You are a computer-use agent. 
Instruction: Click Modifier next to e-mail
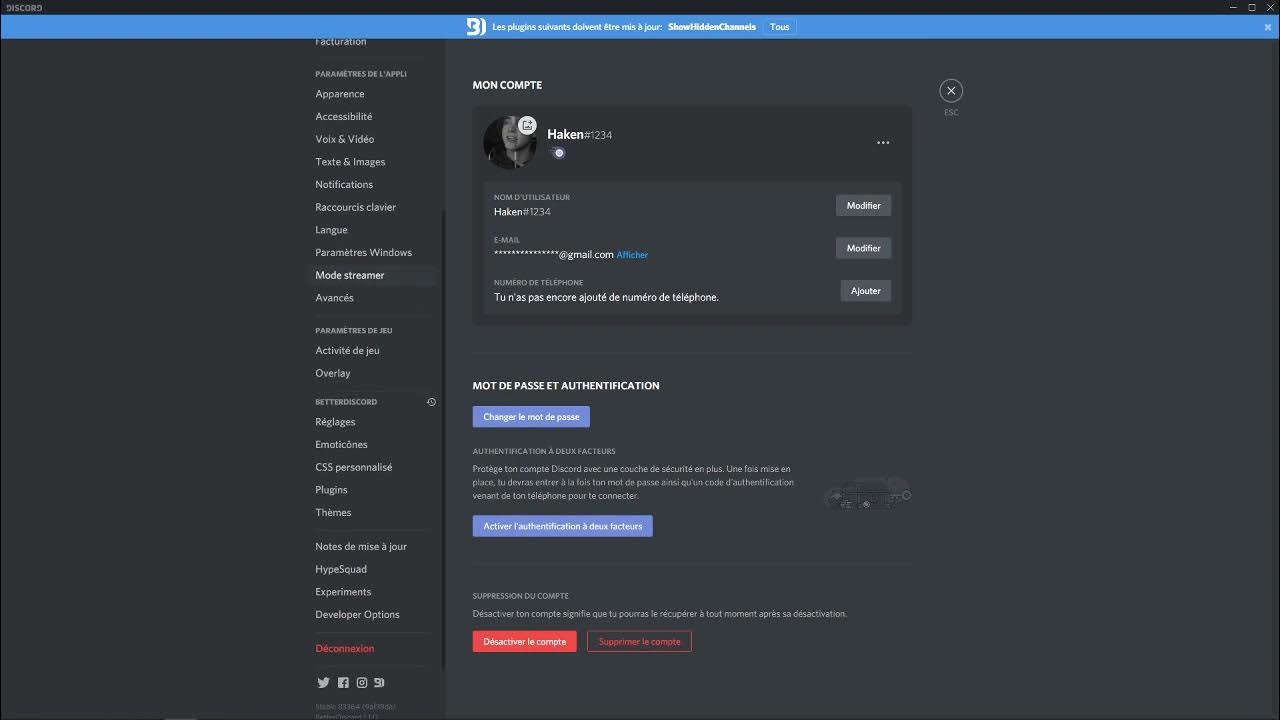pyautogui.click(x=863, y=248)
